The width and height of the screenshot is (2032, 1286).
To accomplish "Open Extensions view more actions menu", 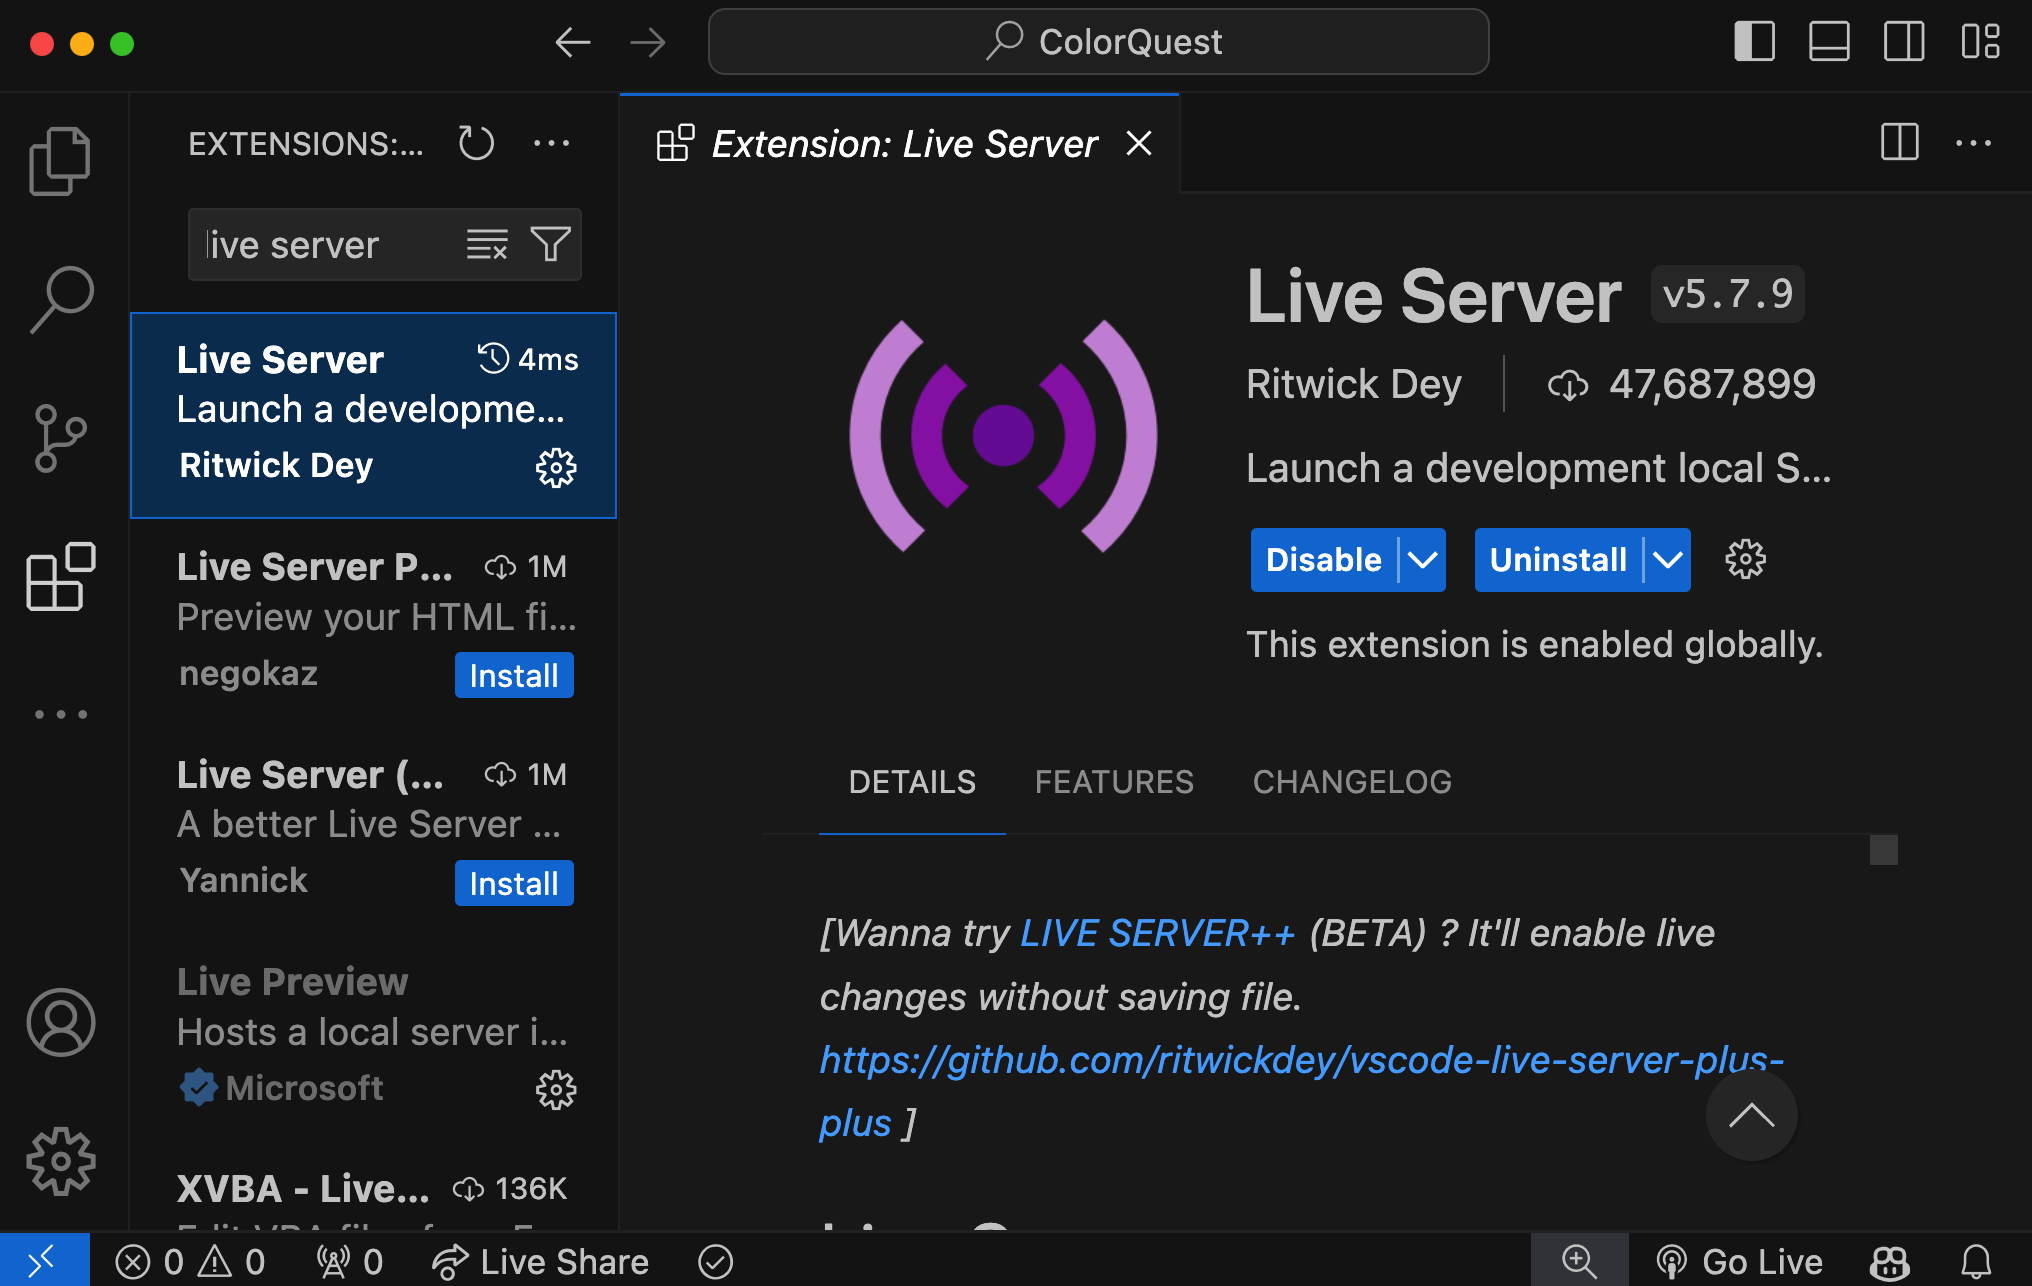I will click(551, 143).
